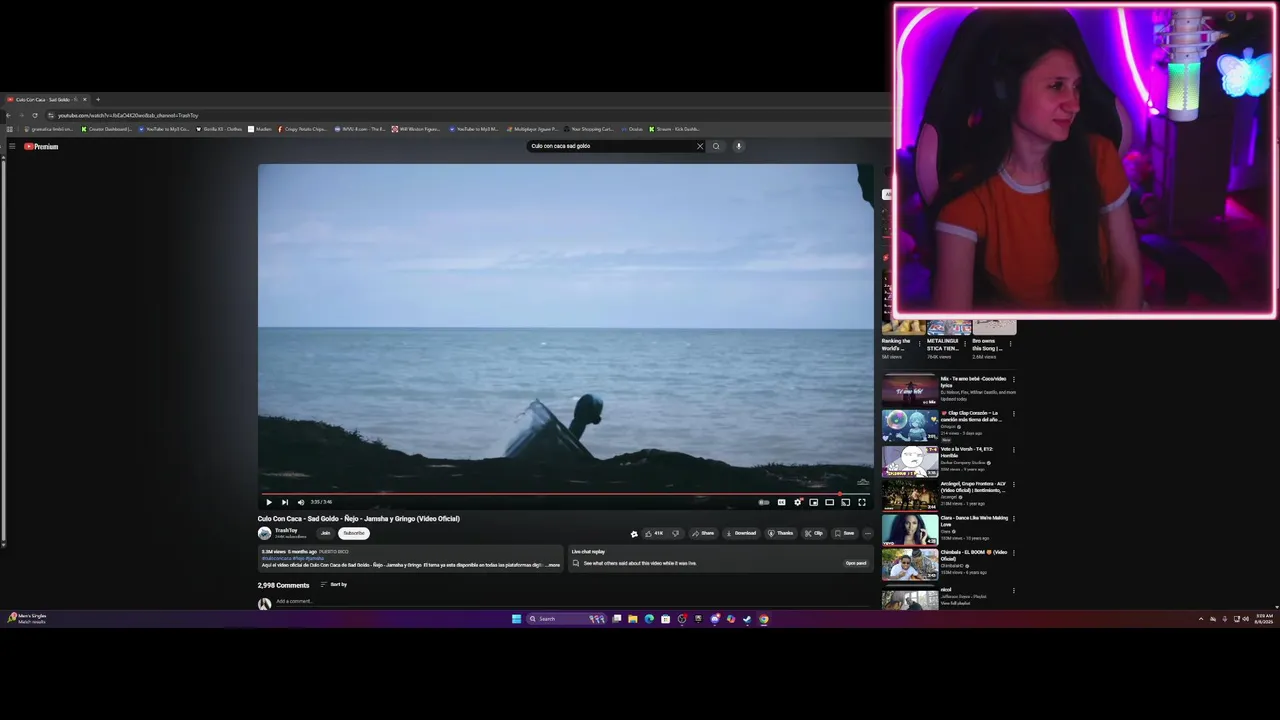The image size is (1280, 720).
Task: Open the YouTube hamburger guide menu
Action: pyautogui.click(x=12, y=146)
